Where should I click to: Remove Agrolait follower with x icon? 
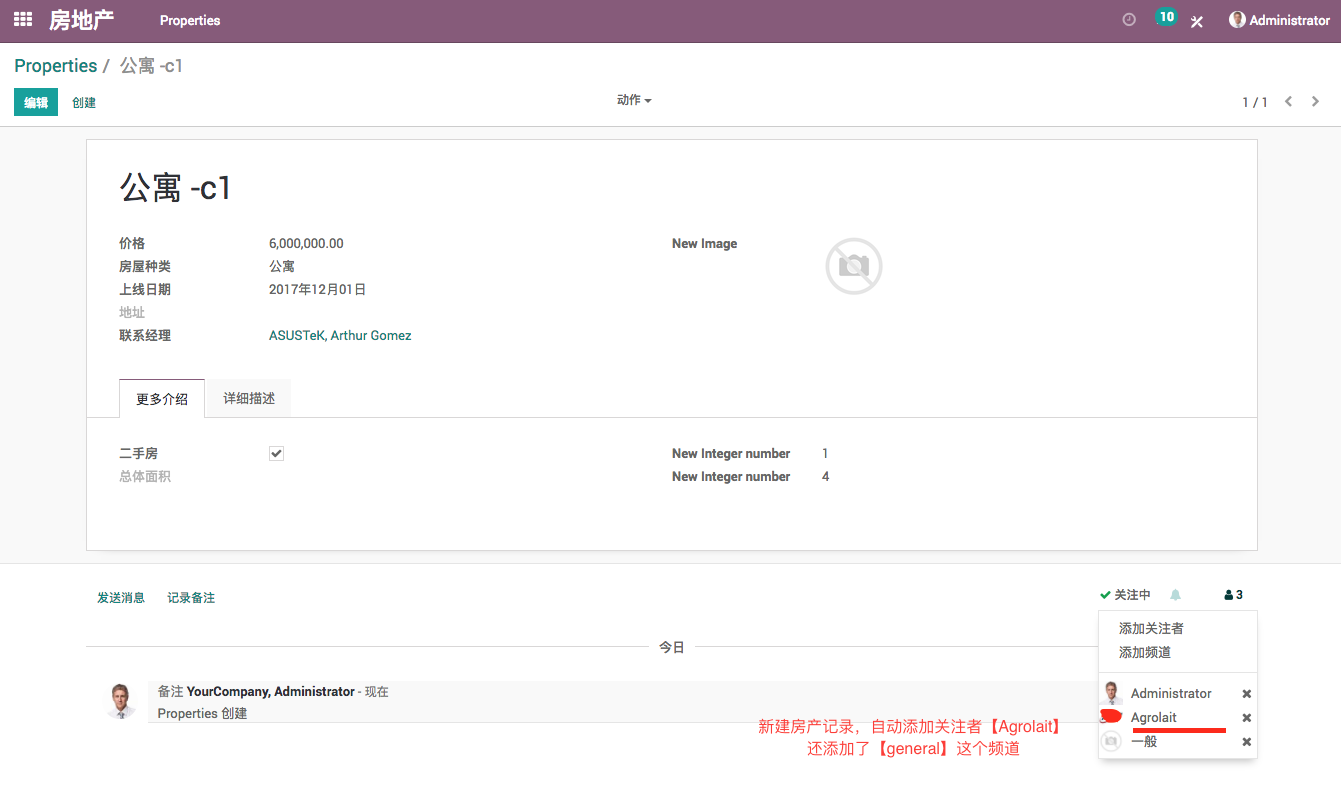(x=1246, y=718)
